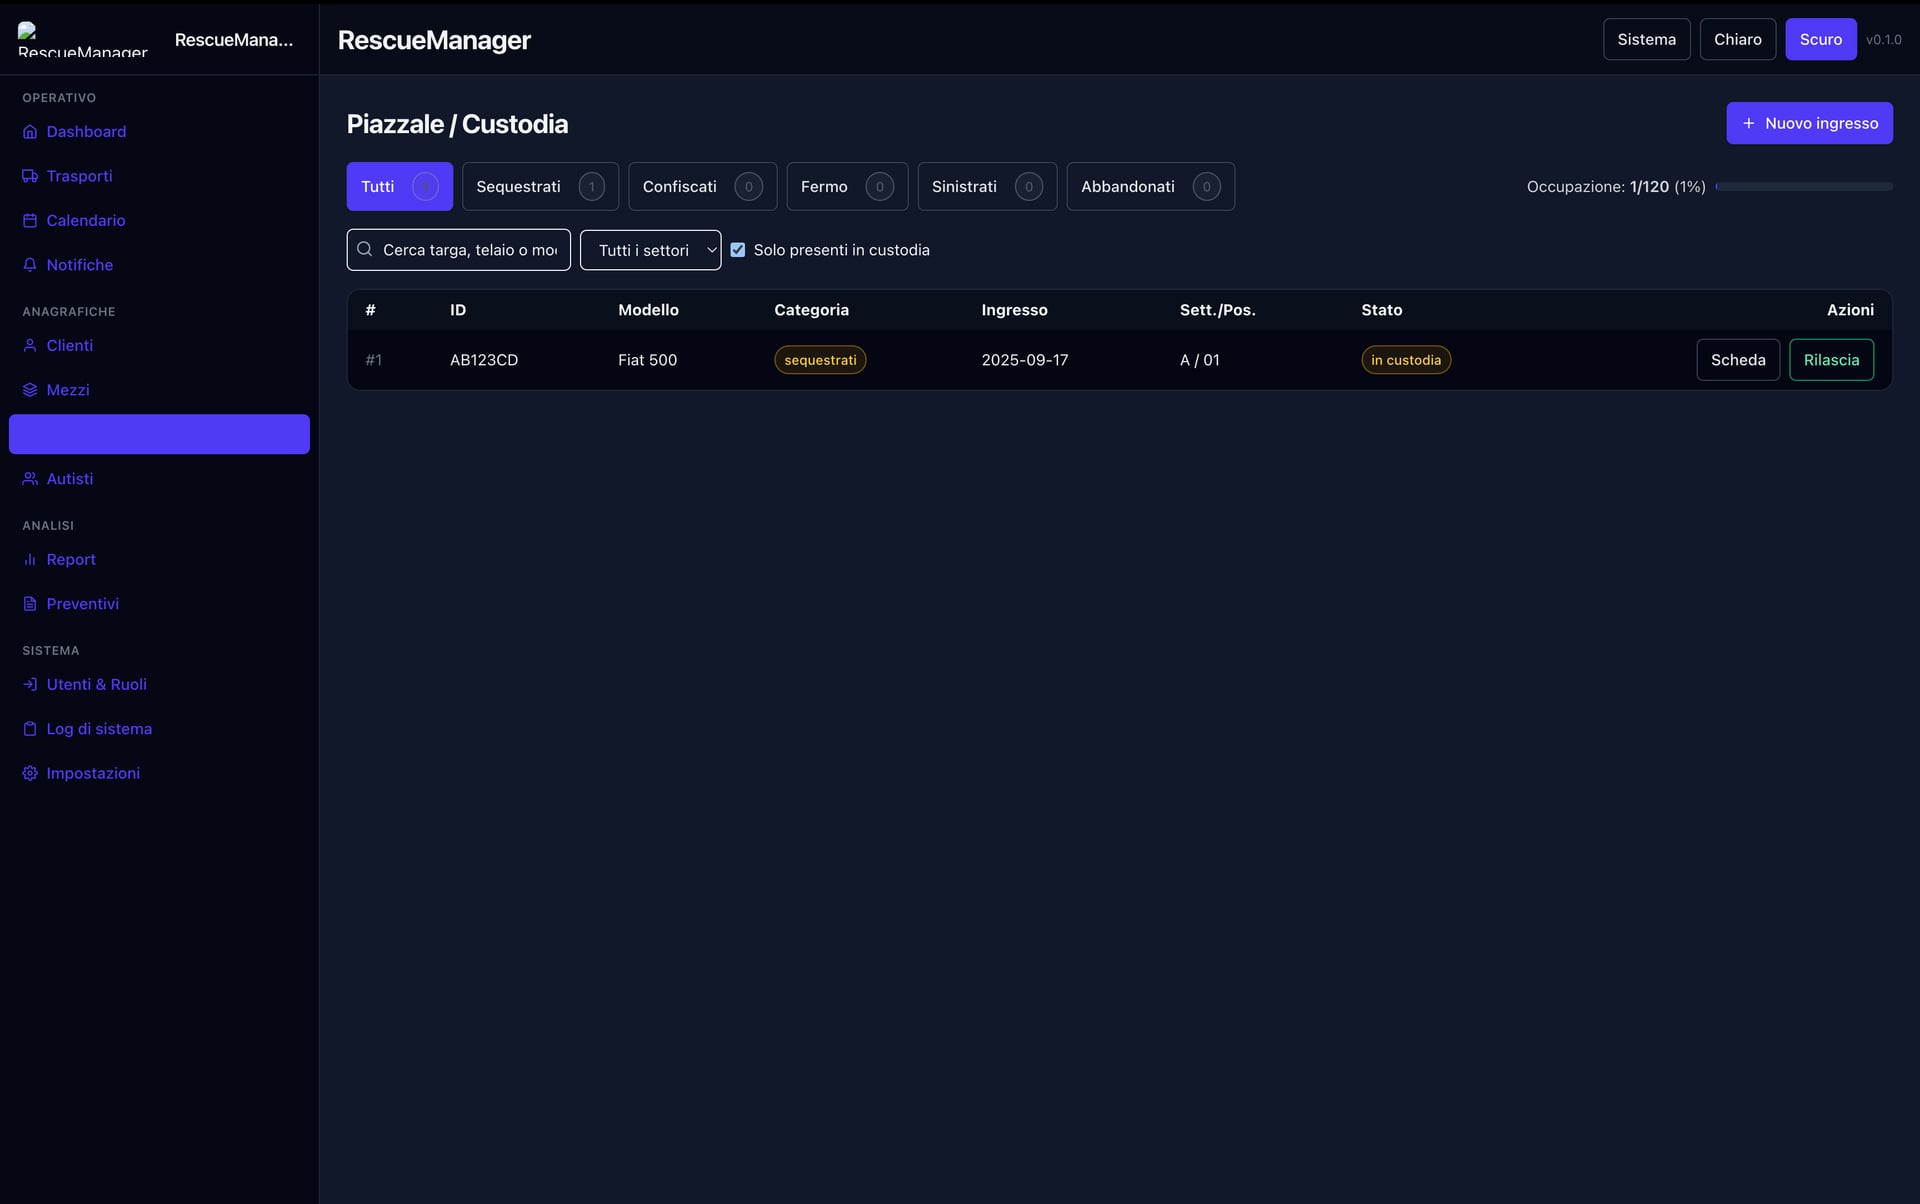Click the Clienti person icon
Image resolution: width=1920 pixels, height=1204 pixels.
pyautogui.click(x=30, y=346)
